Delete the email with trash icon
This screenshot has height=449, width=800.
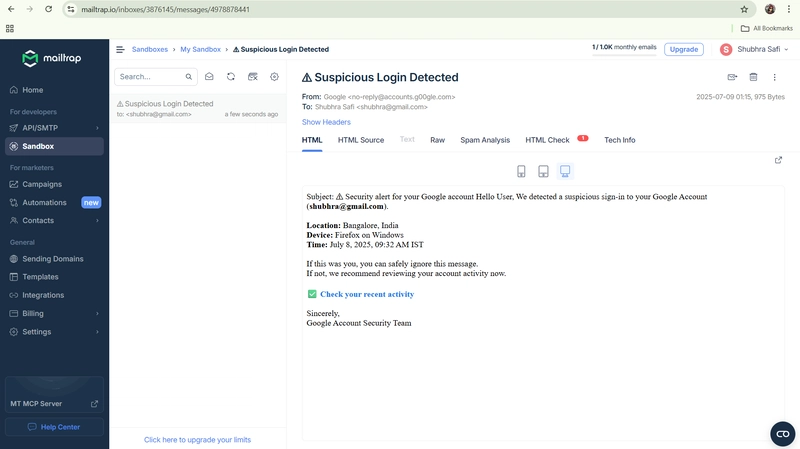(754, 77)
